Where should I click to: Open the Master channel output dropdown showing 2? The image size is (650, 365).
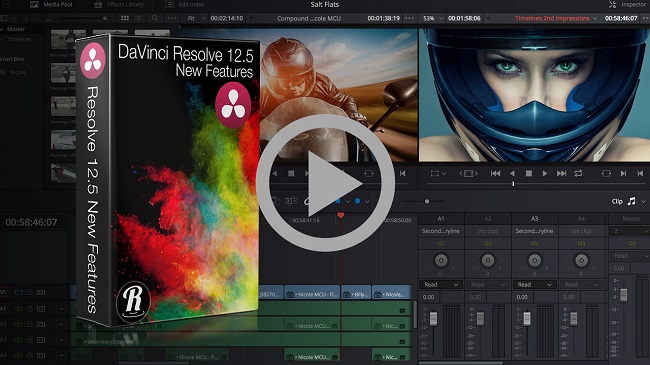(x=630, y=231)
